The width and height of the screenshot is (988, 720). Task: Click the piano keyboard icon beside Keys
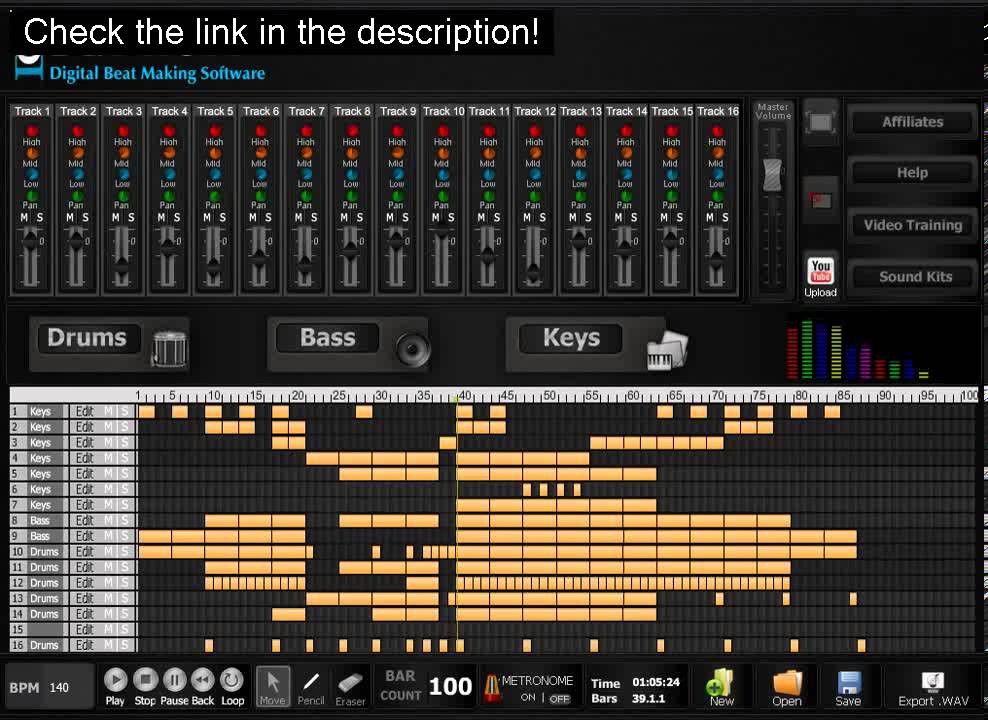click(667, 350)
